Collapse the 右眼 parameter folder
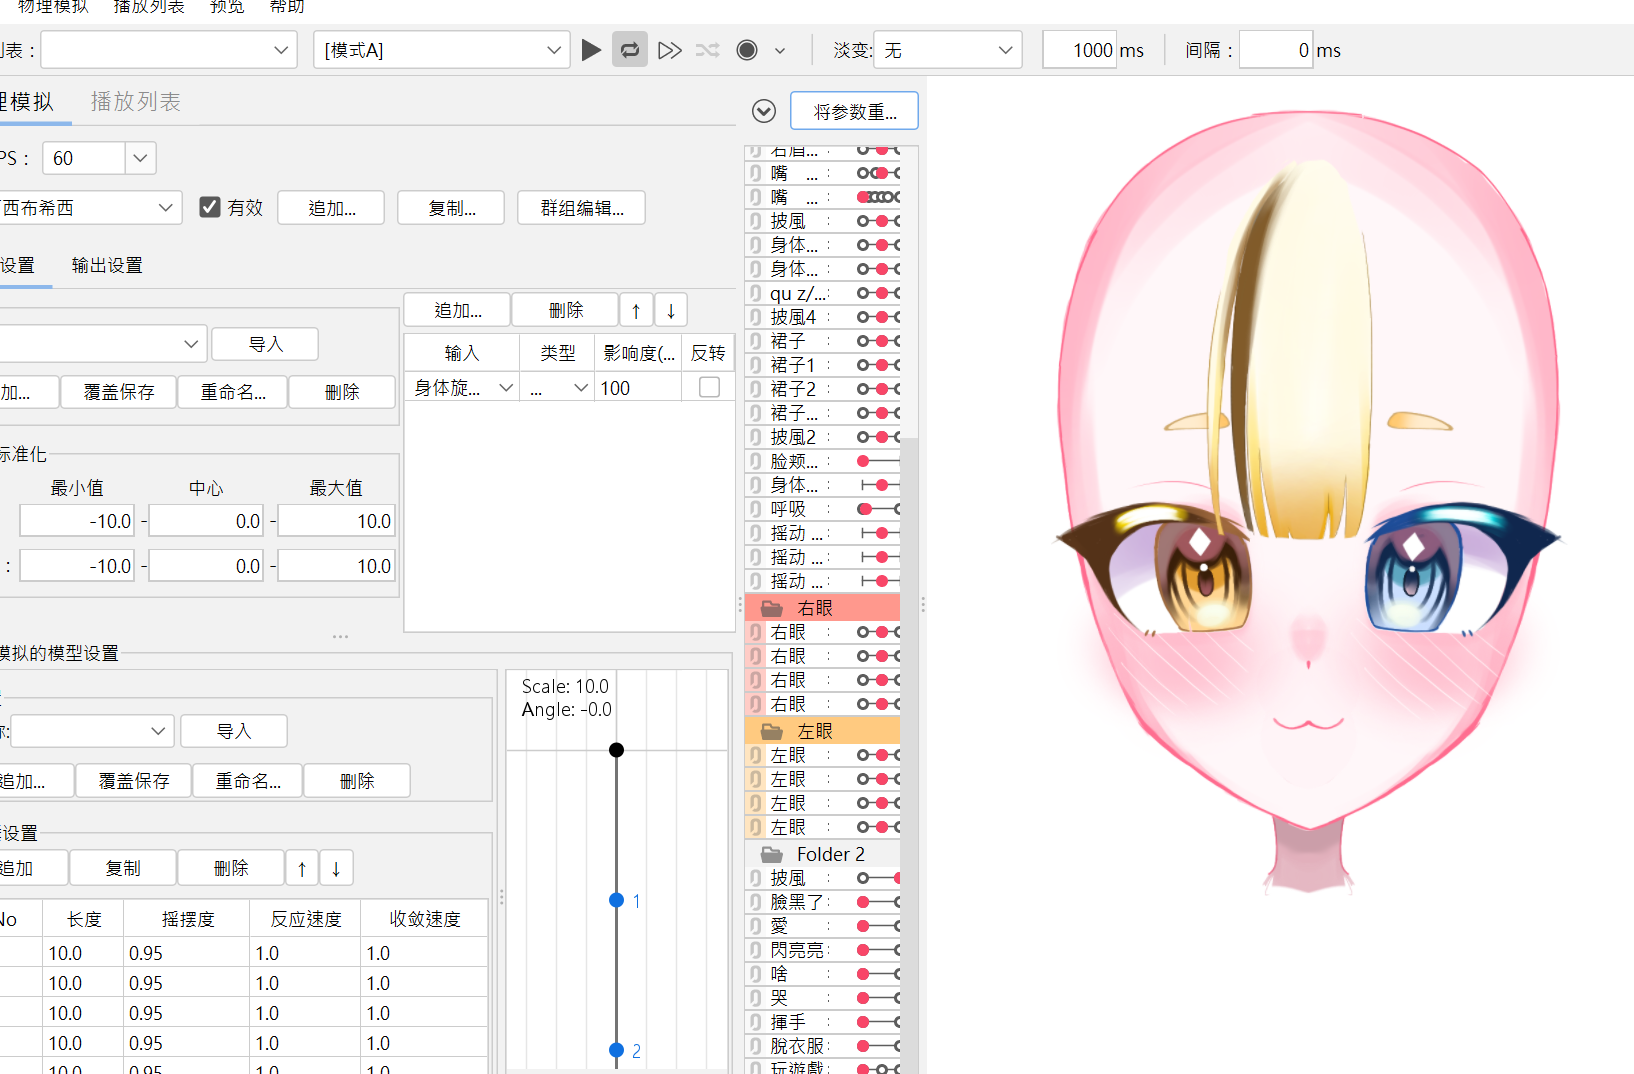Image resolution: width=1634 pixels, height=1074 pixels. click(x=772, y=608)
